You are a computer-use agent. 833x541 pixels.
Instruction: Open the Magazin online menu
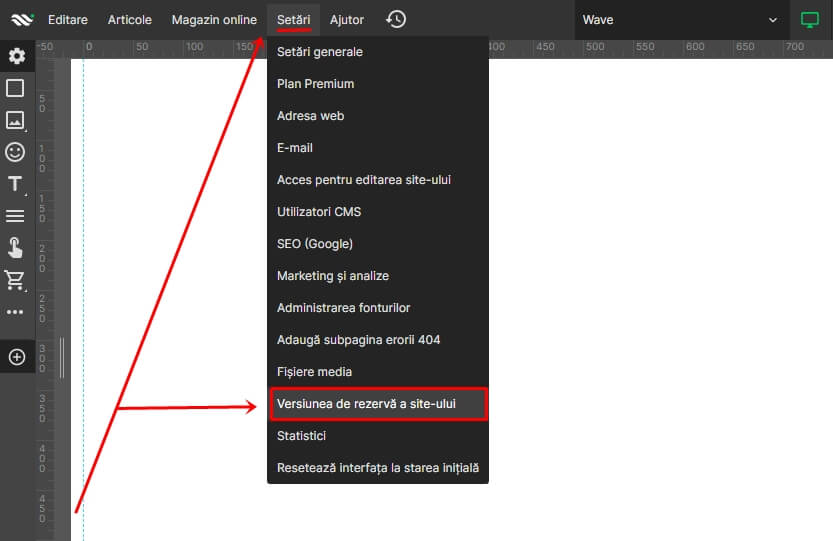click(x=214, y=20)
